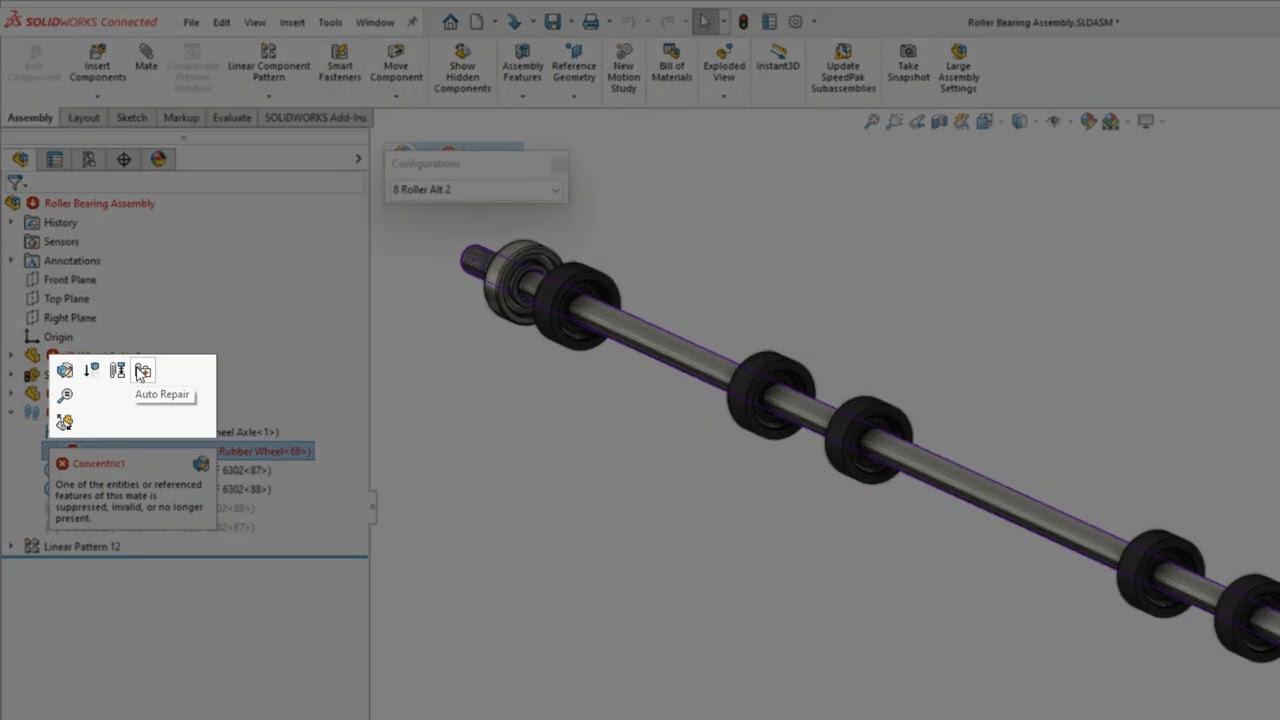Toggle the Section View in heads-up toolbar
The width and height of the screenshot is (1280, 720).
[938, 121]
